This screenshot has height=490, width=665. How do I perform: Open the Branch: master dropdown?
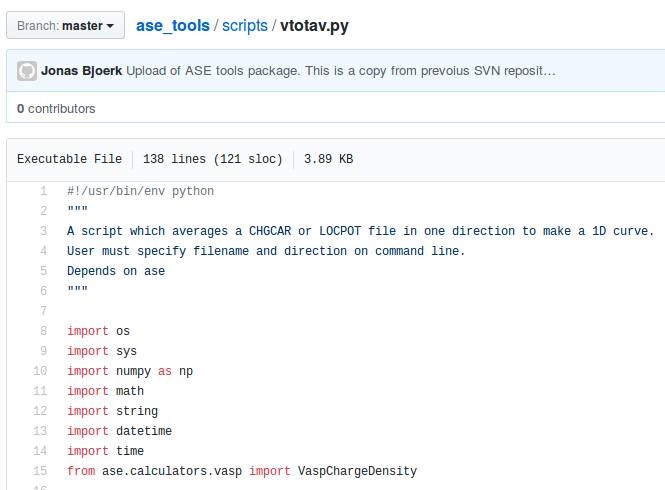[67, 25]
